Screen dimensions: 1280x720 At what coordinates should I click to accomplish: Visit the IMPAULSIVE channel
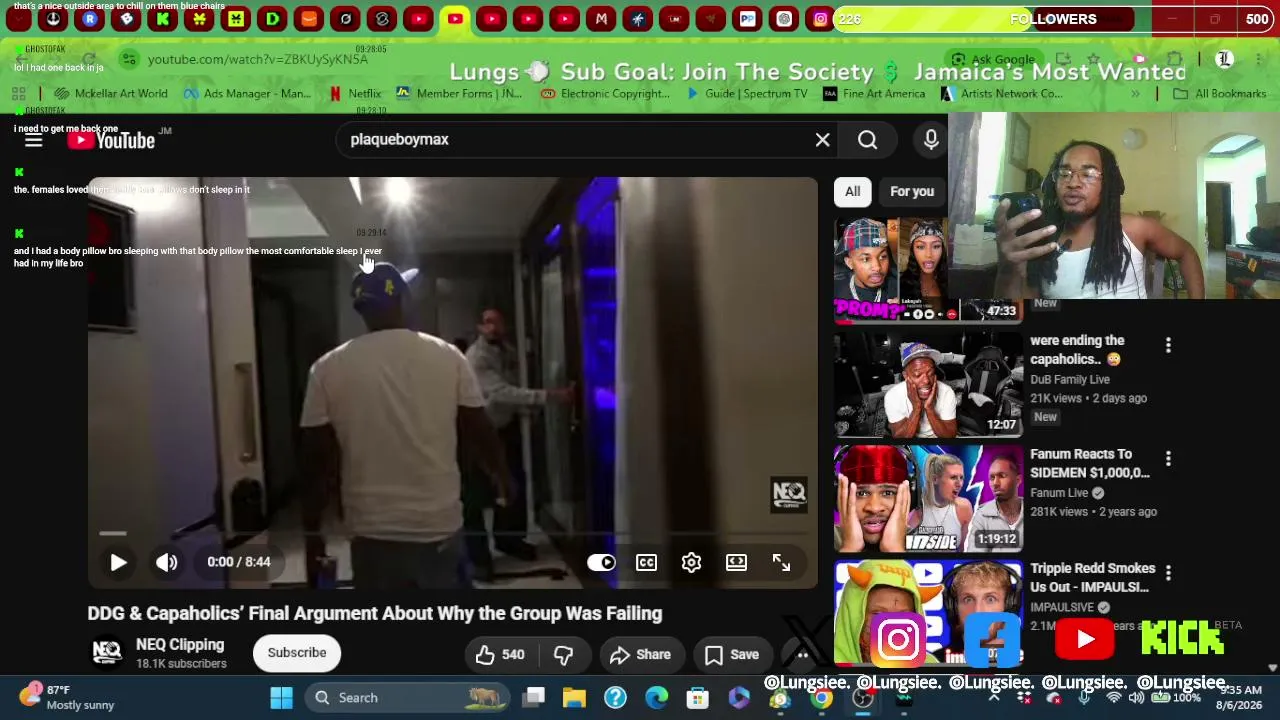point(1062,607)
